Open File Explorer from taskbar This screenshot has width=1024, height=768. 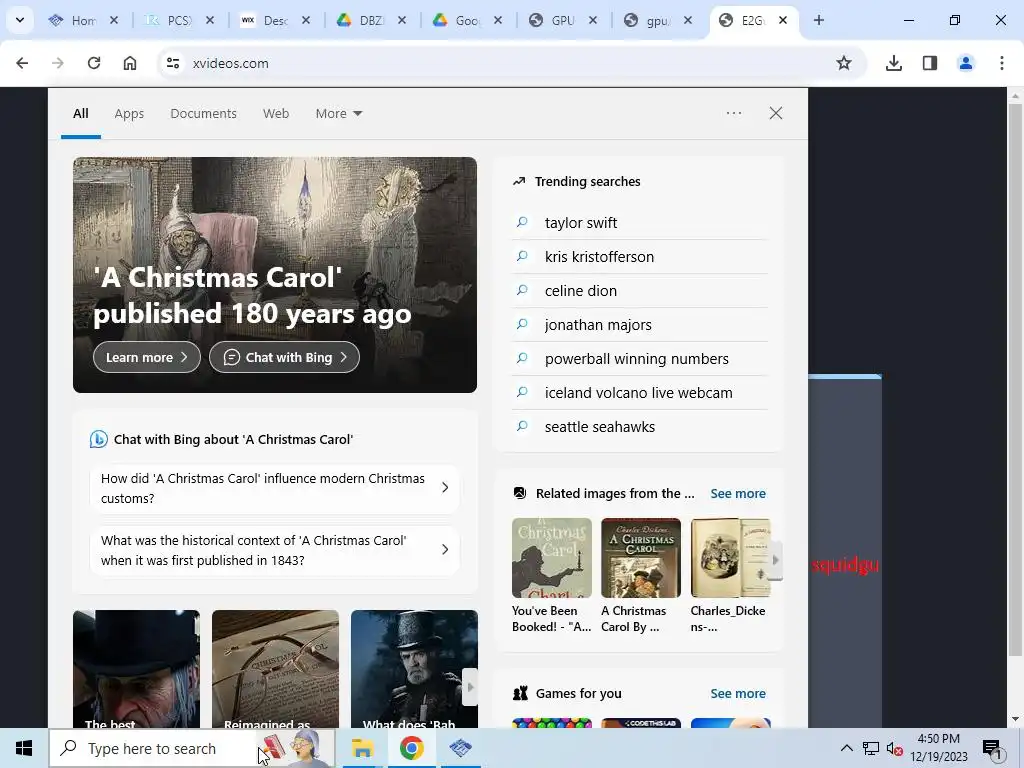(x=362, y=748)
